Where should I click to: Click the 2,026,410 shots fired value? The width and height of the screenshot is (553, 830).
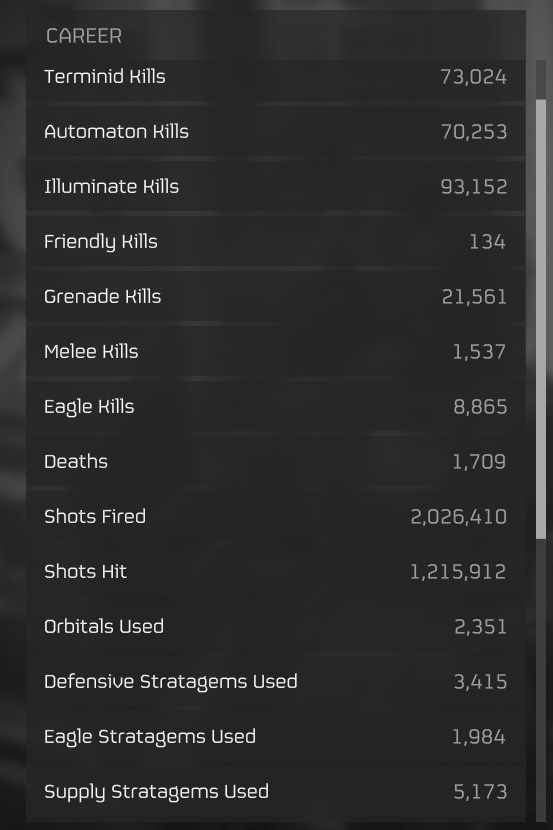point(458,517)
